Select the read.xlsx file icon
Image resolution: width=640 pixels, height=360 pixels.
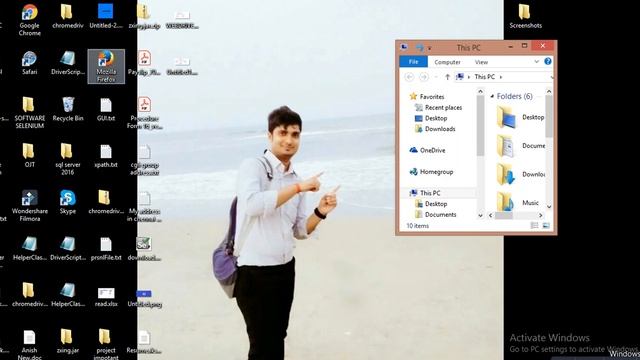[x=106, y=296]
